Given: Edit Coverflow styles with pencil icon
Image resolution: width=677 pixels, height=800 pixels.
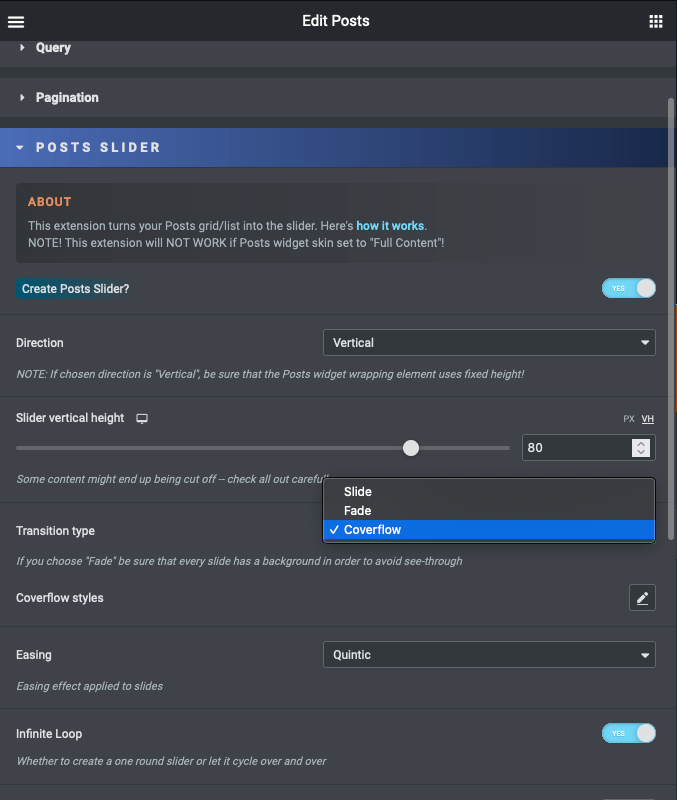Looking at the screenshot, I should point(642,598).
